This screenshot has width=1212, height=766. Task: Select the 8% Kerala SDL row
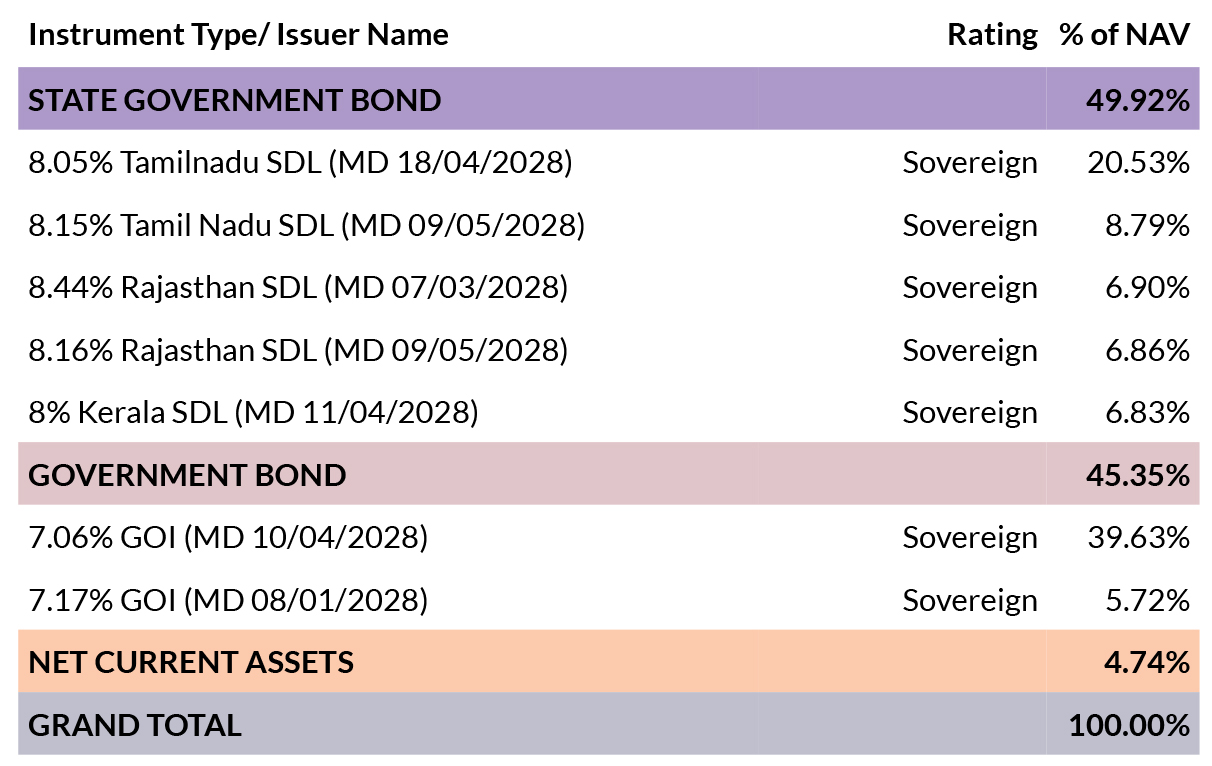pos(608,412)
